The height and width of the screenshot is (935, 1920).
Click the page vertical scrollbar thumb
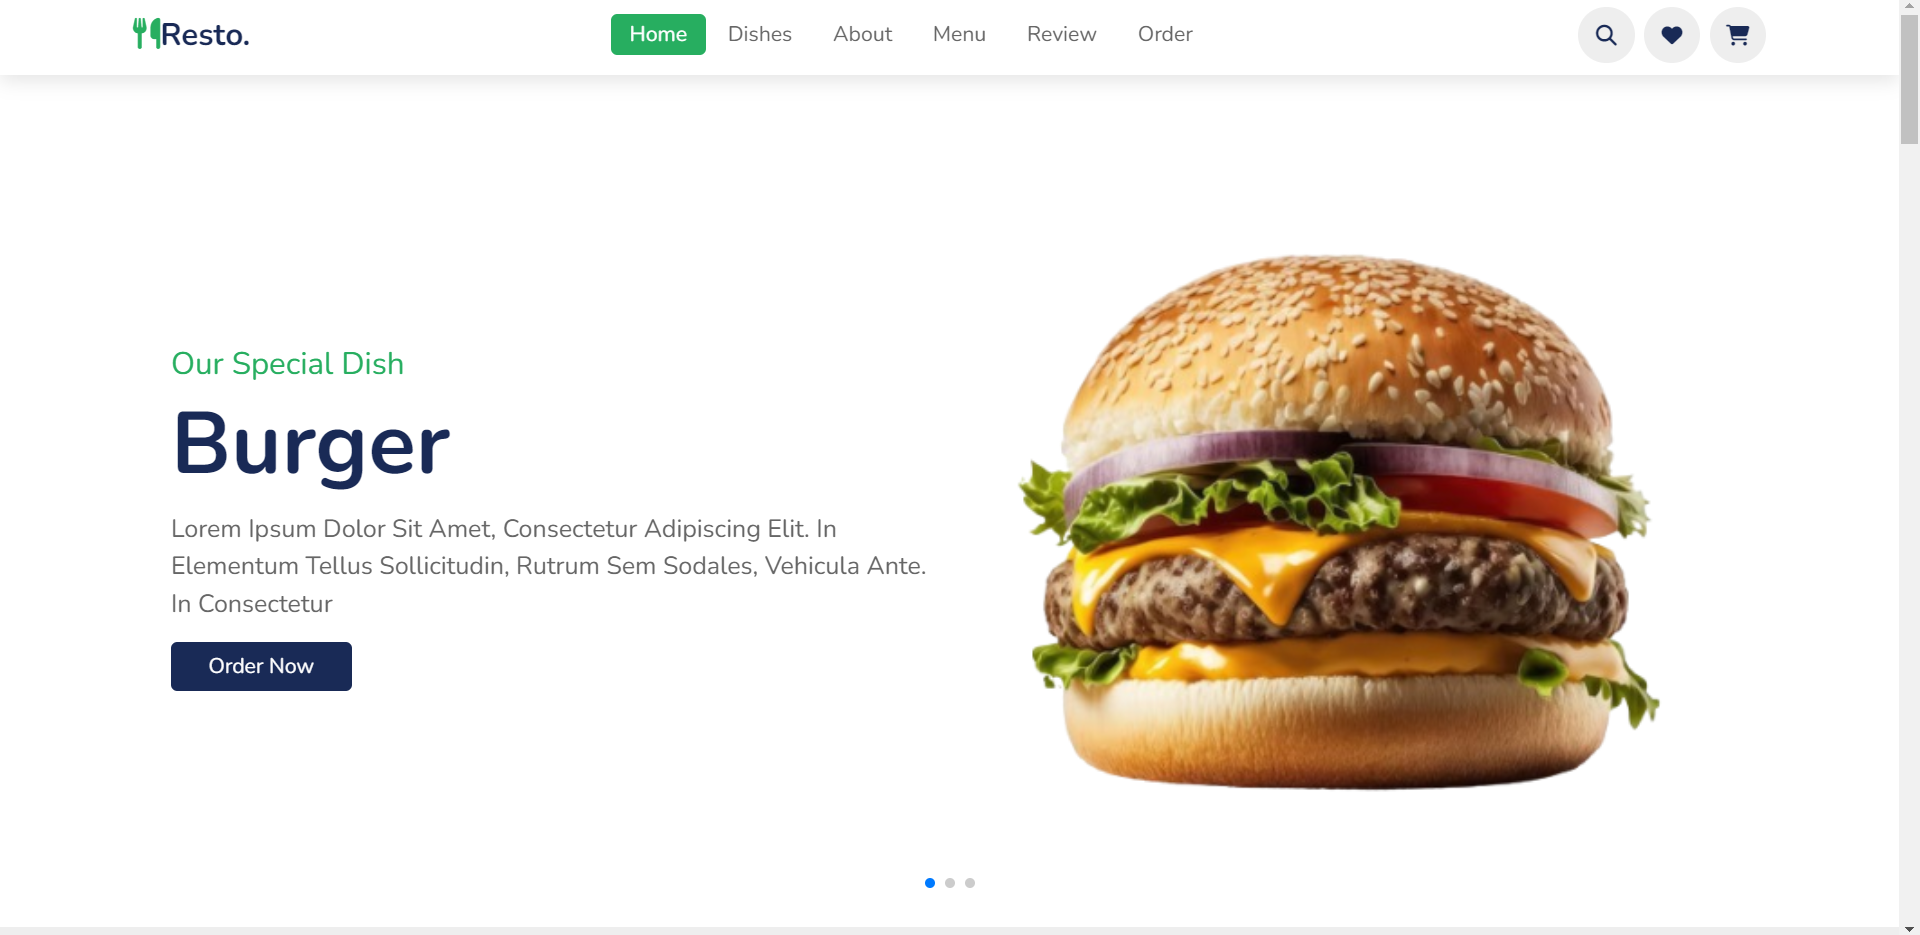click(1910, 80)
